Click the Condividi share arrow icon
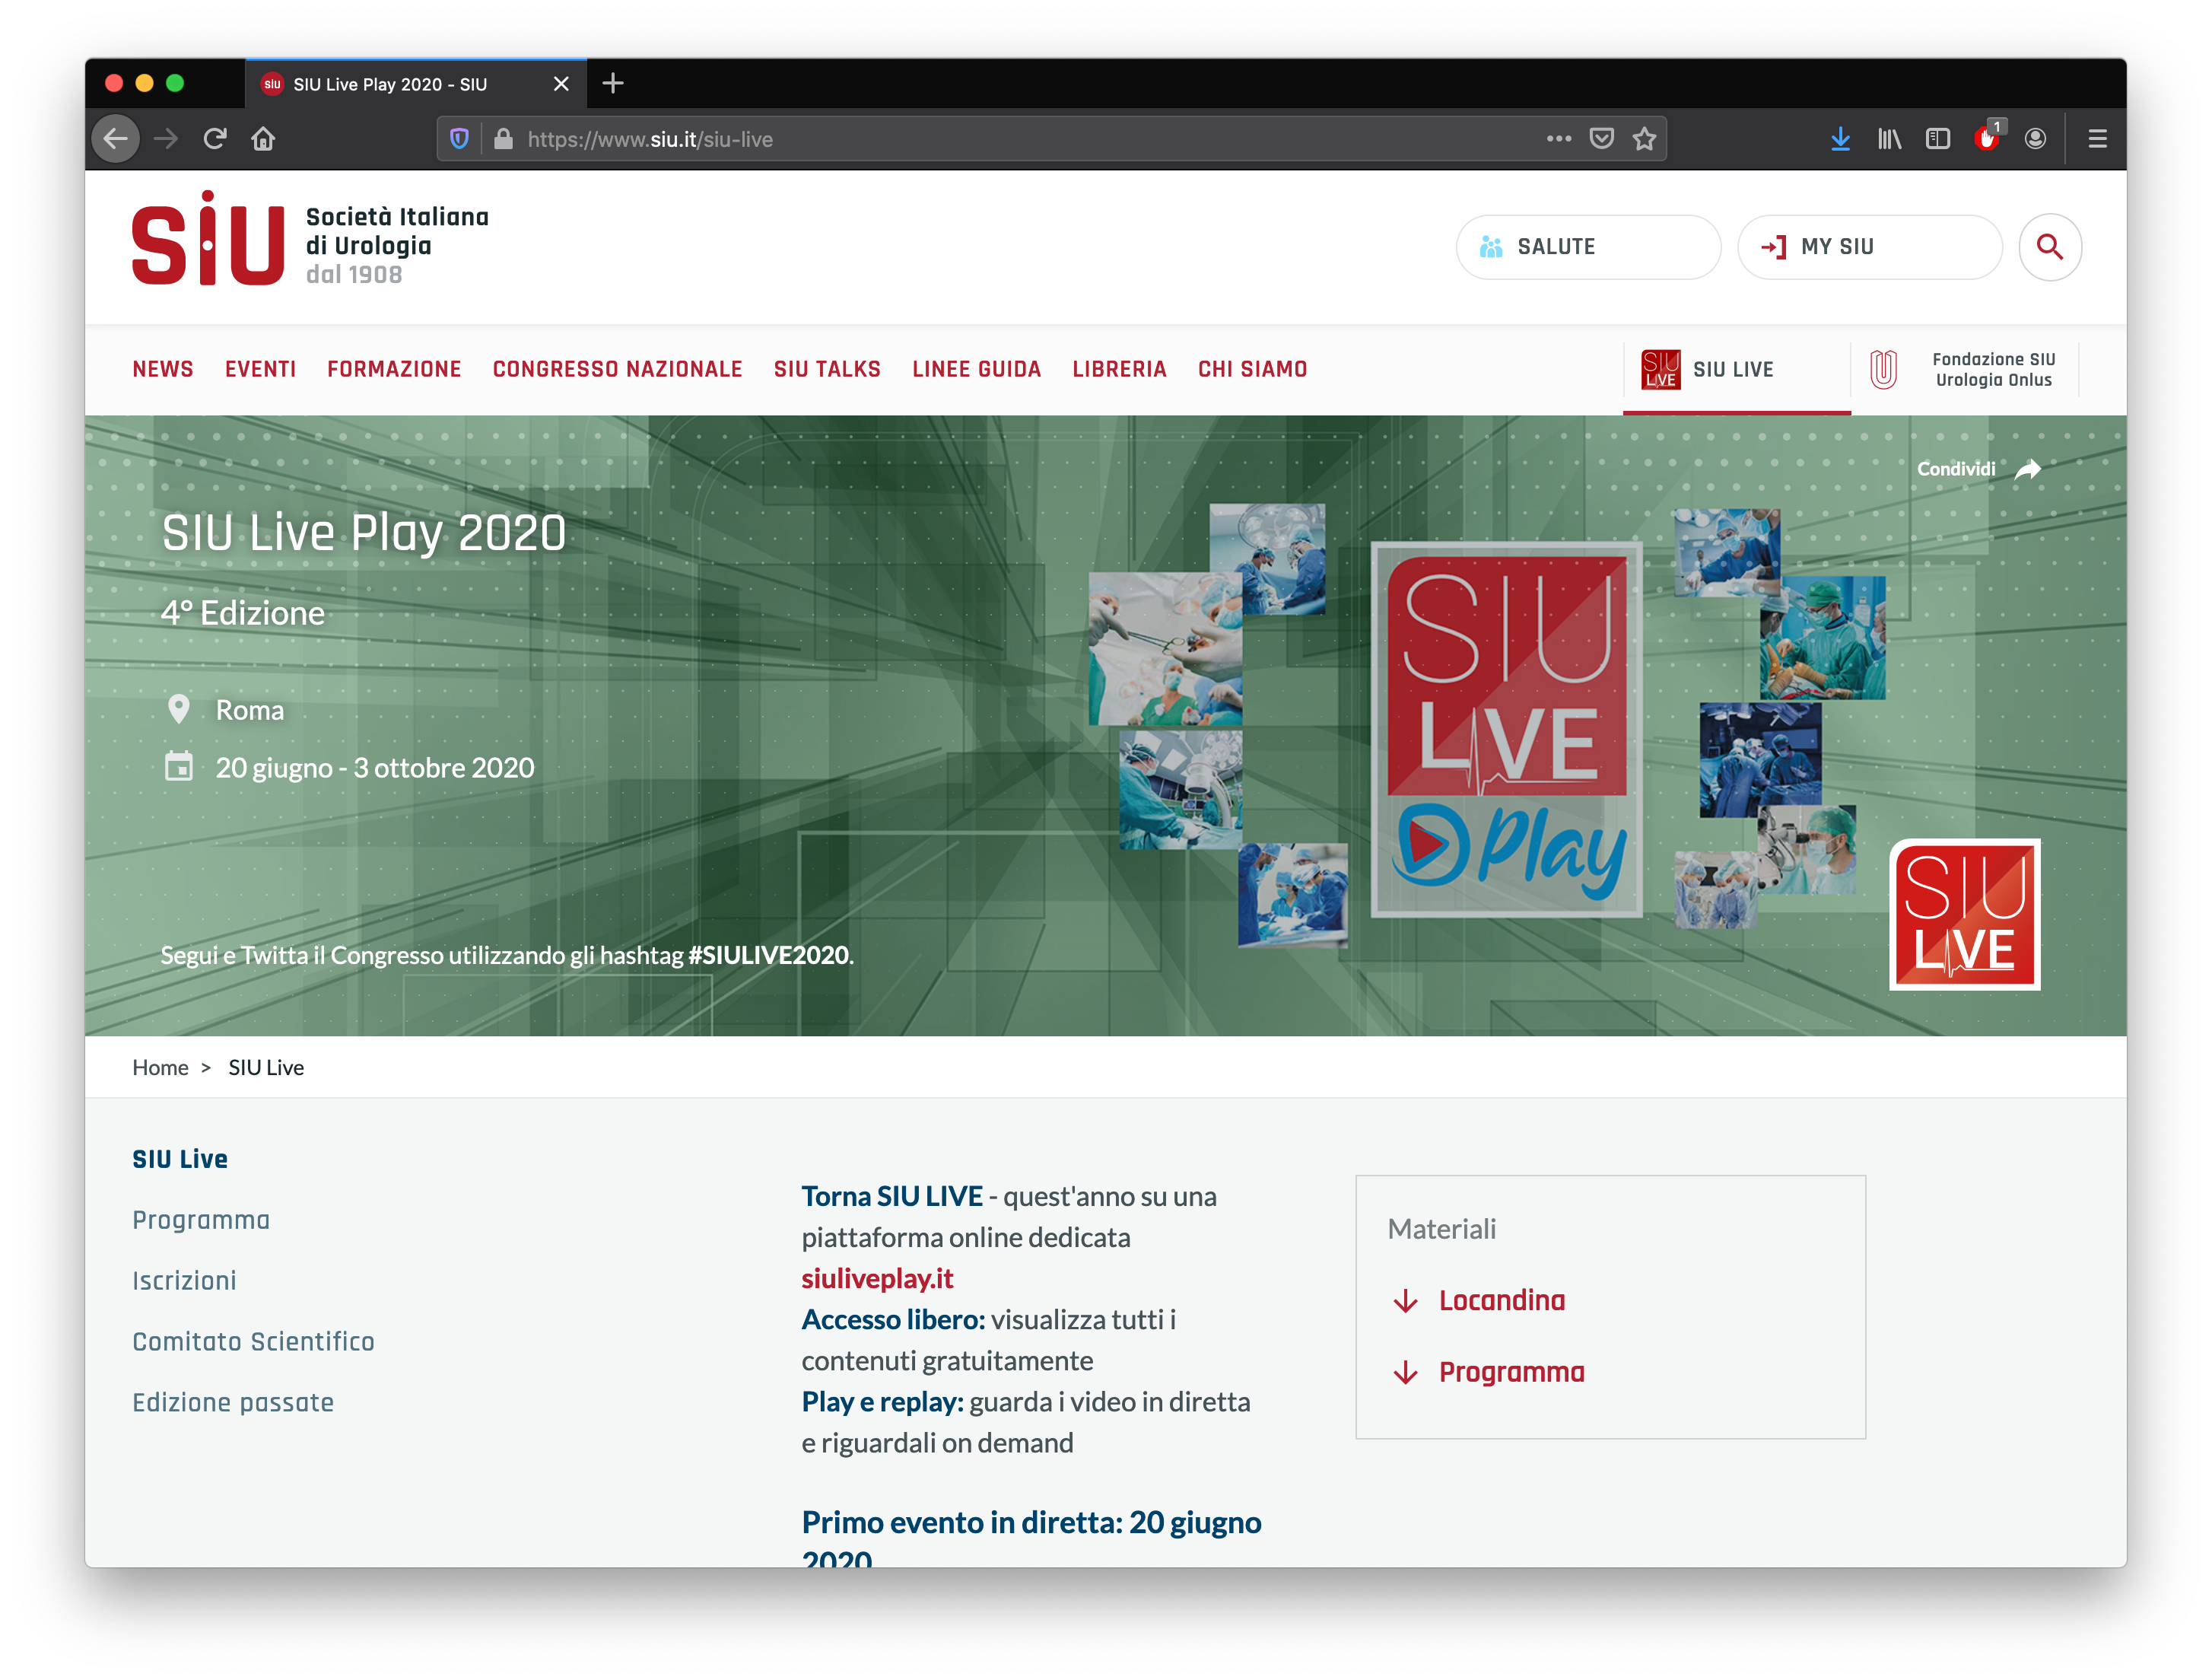The width and height of the screenshot is (2212, 1680). click(x=2027, y=469)
